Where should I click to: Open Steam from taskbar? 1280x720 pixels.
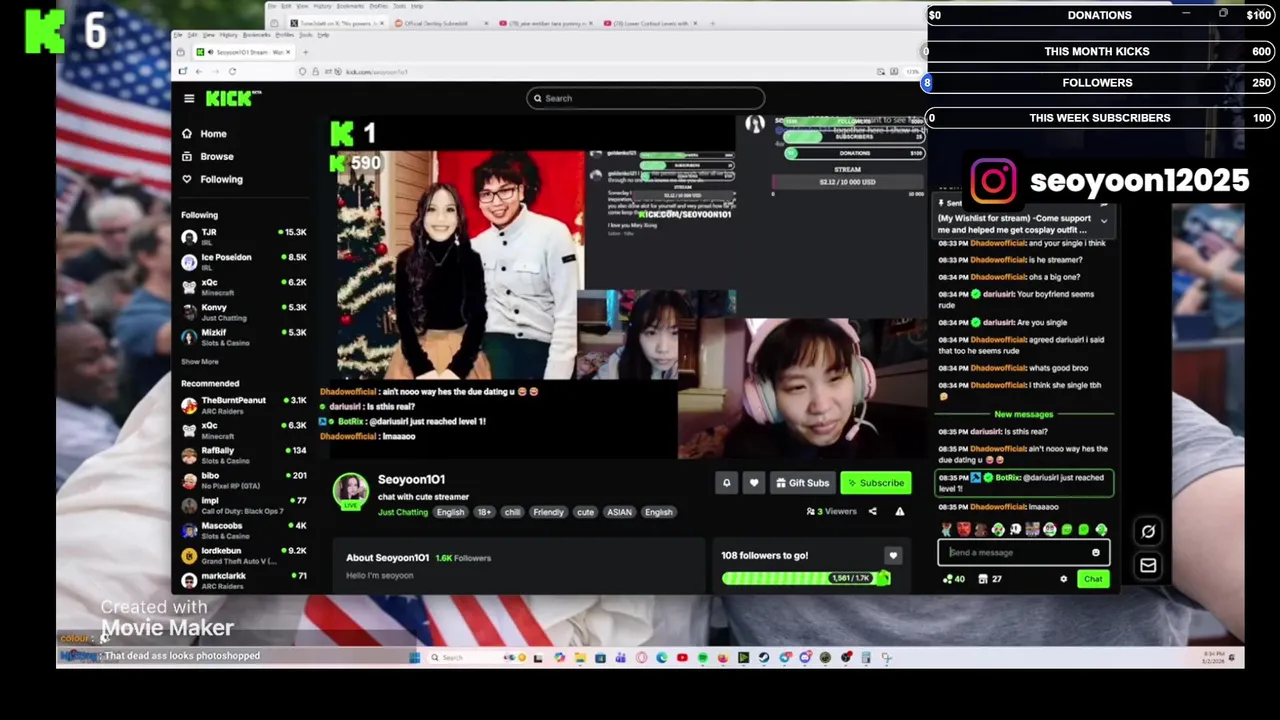pos(764,658)
